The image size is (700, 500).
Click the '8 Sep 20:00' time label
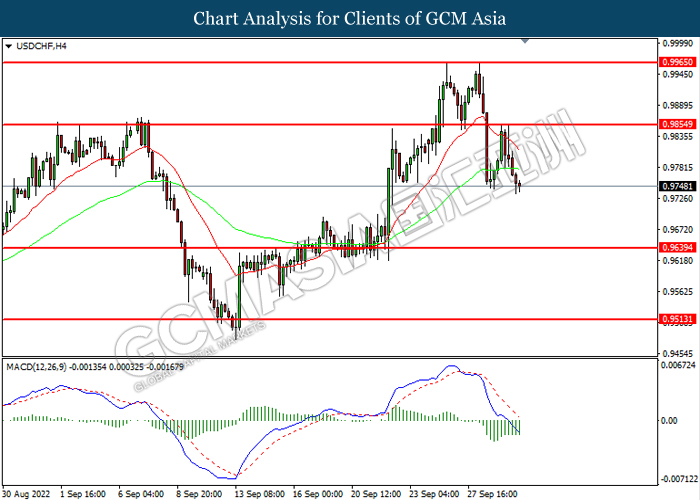200,494
